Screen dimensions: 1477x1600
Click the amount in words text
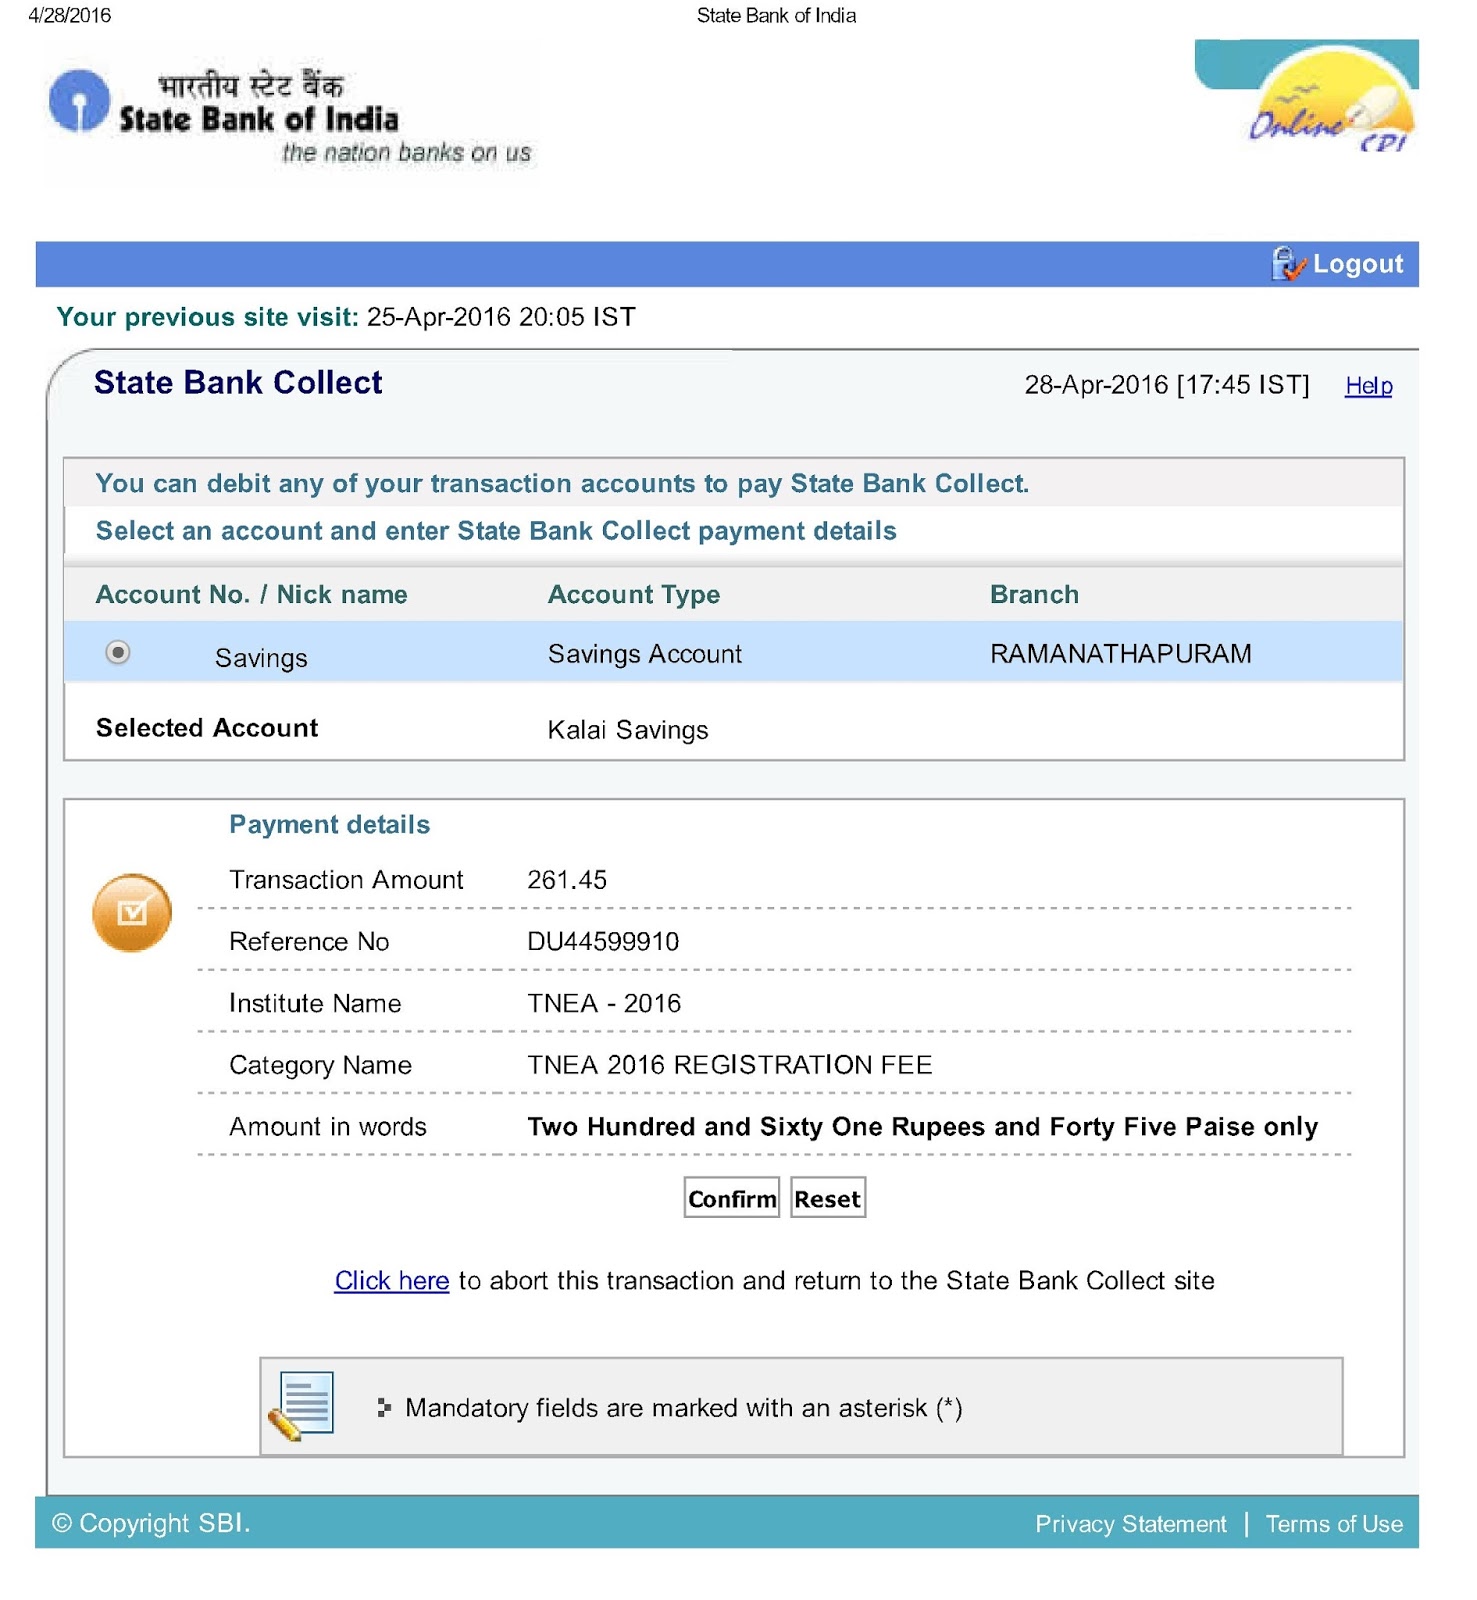[x=923, y=1127]
